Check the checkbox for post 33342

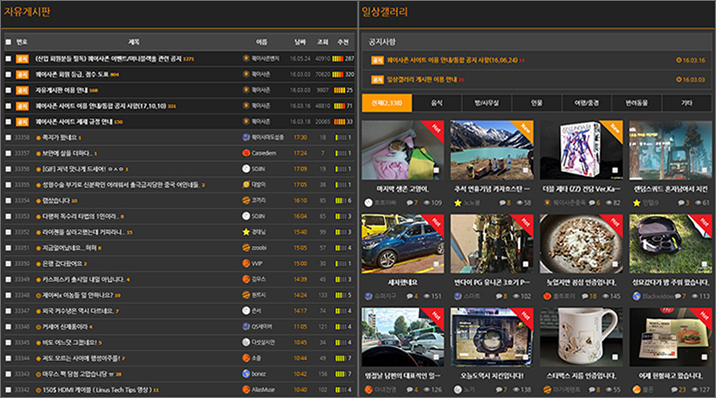pos(8,390)
